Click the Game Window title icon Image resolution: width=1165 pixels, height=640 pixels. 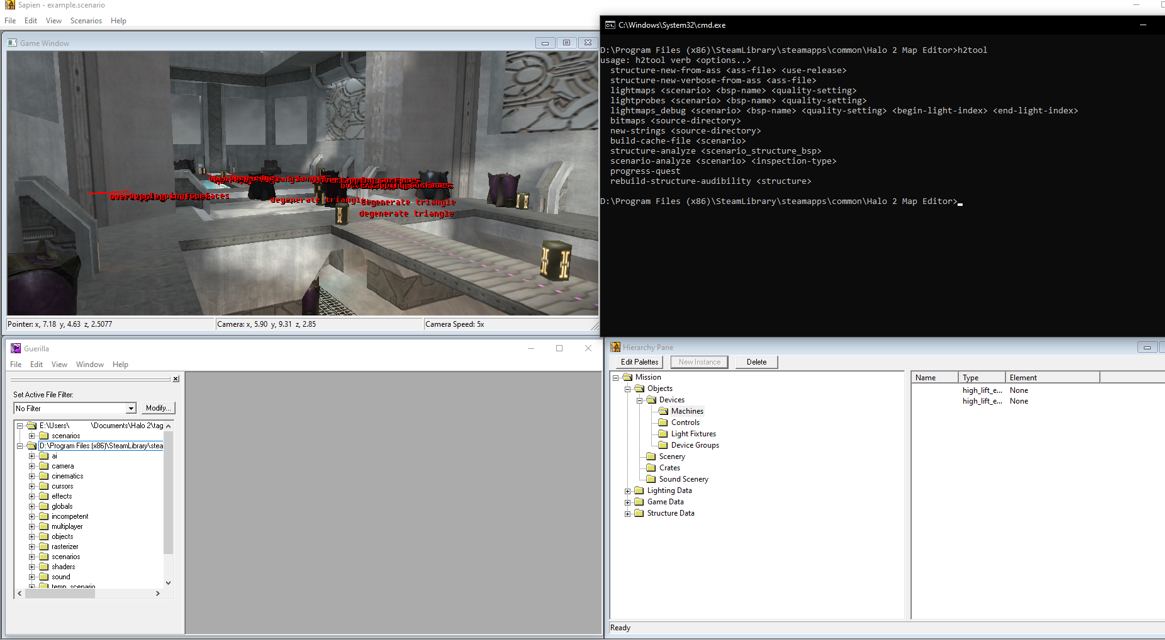13,43
